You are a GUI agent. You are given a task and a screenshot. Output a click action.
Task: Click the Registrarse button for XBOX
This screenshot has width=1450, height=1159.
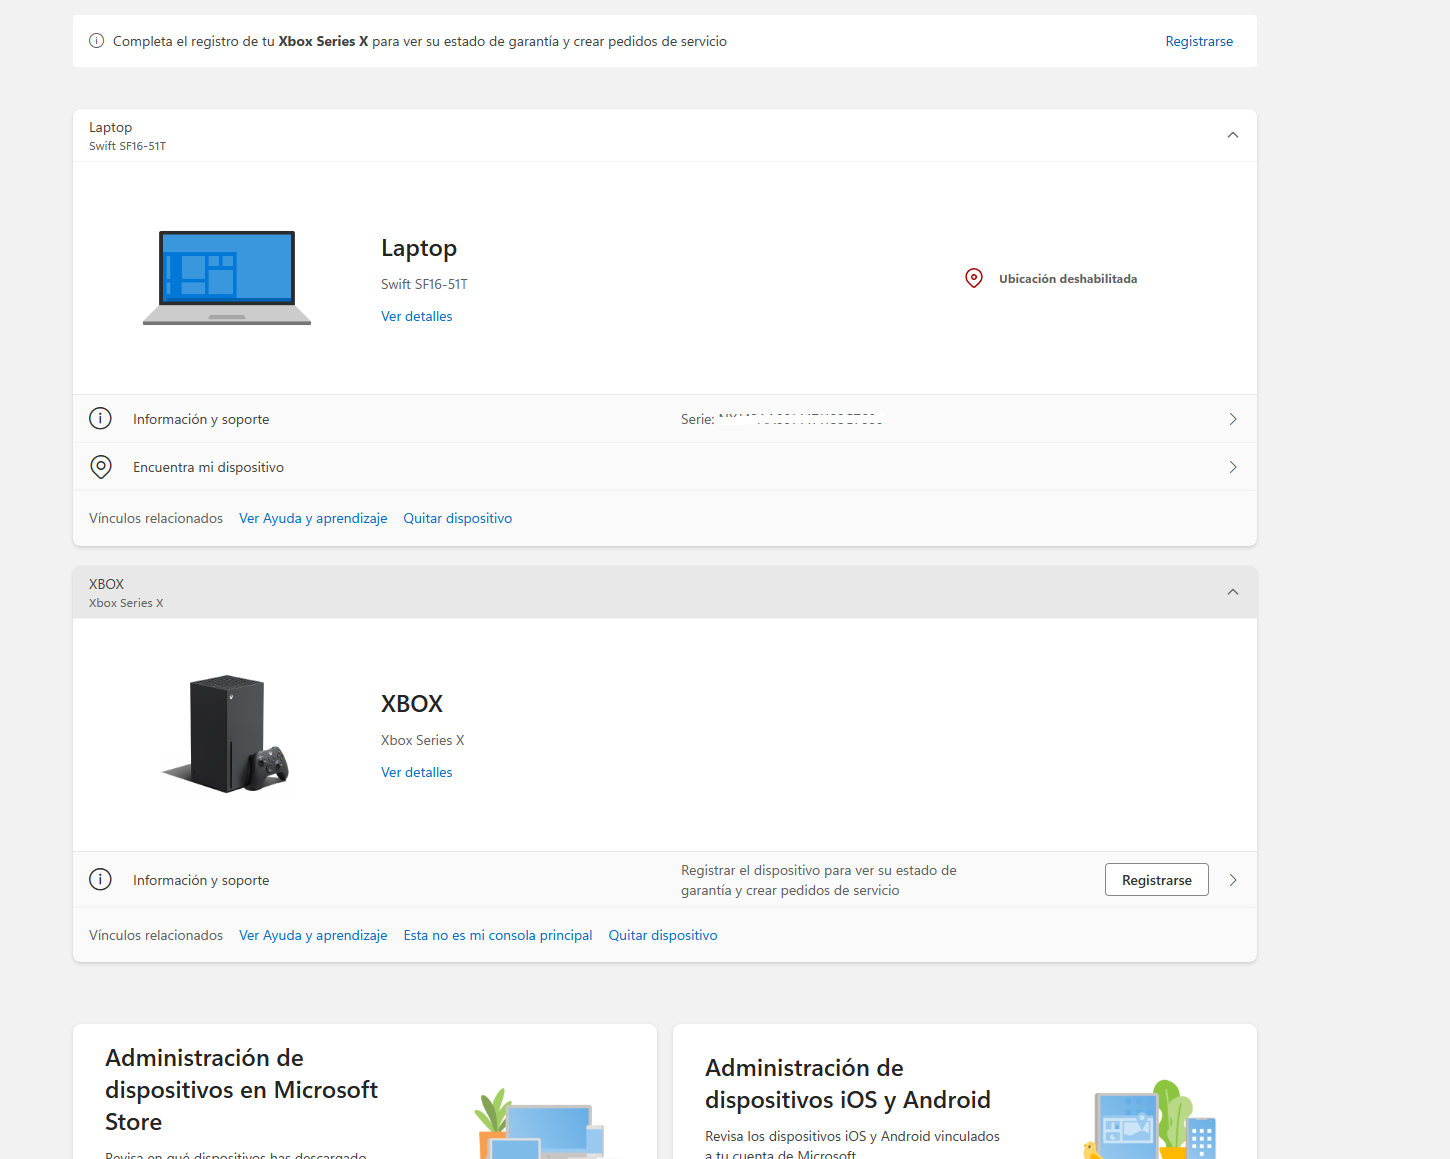click(x=1157, y=880)
